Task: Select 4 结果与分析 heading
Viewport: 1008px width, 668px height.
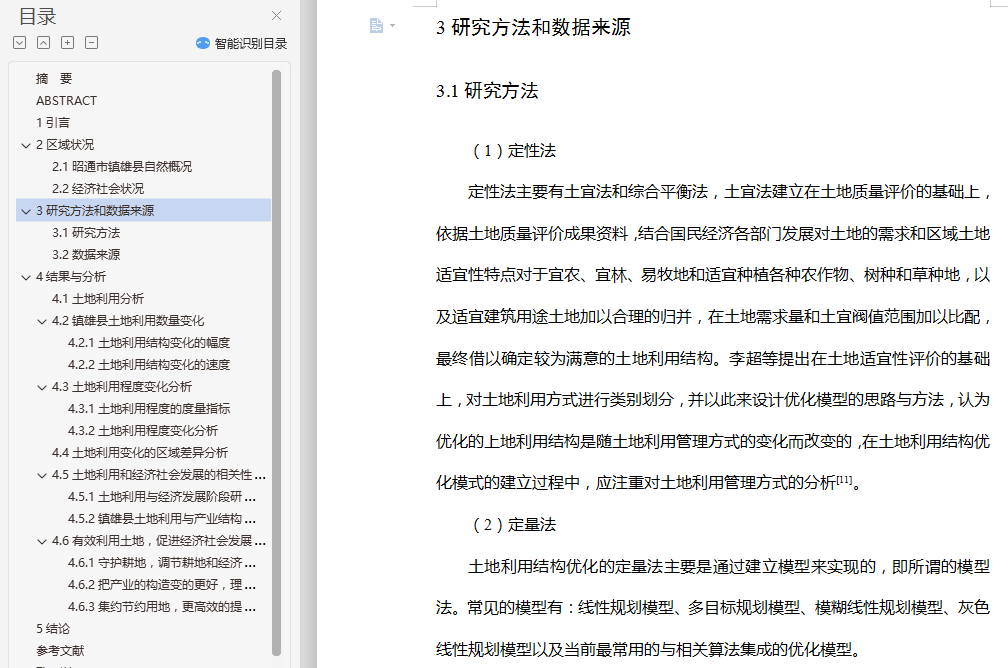Action: point(71,276)
